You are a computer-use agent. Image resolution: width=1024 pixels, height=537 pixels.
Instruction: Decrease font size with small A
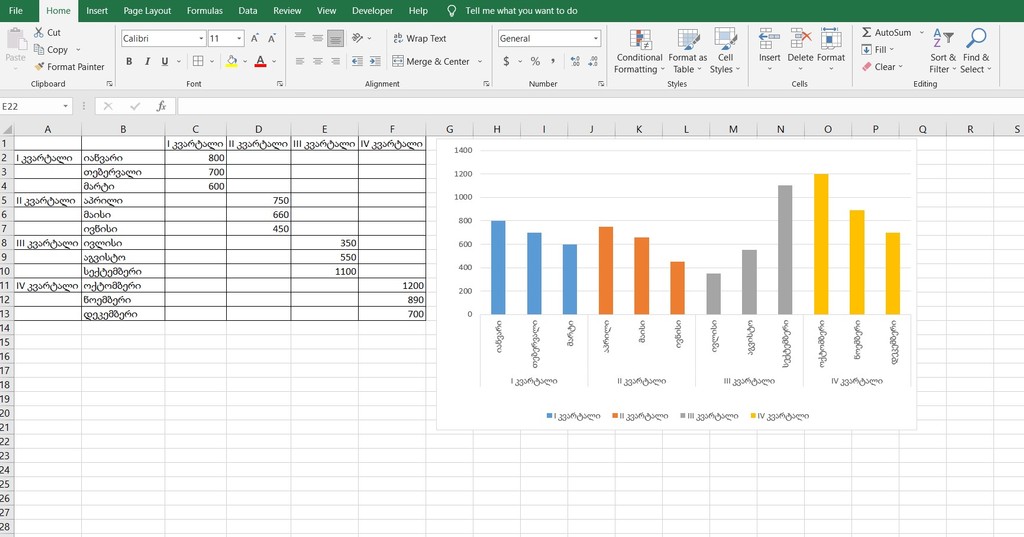pos(272,39)
